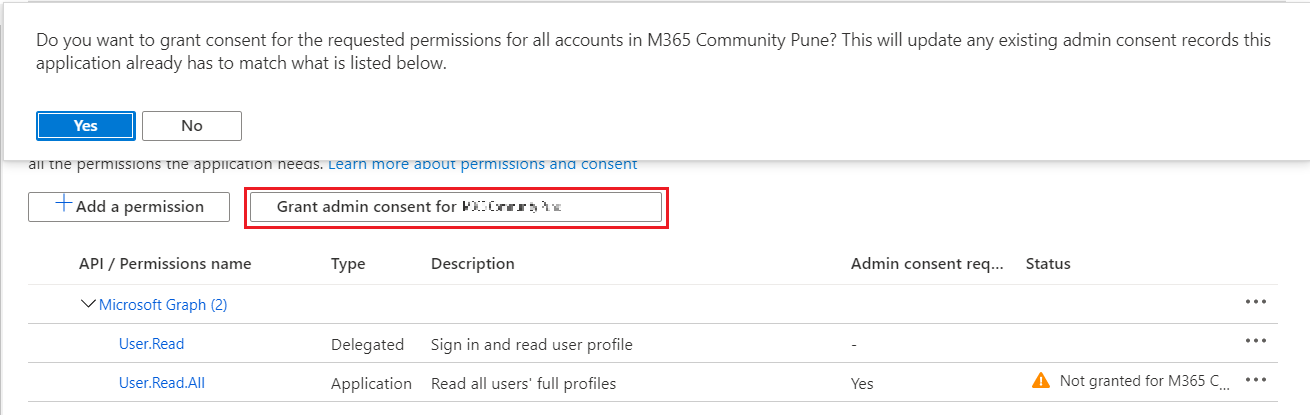Screen dimensions: 1310x415
Task: Open the User.Read permission link
Action: [x=151, y=344]
